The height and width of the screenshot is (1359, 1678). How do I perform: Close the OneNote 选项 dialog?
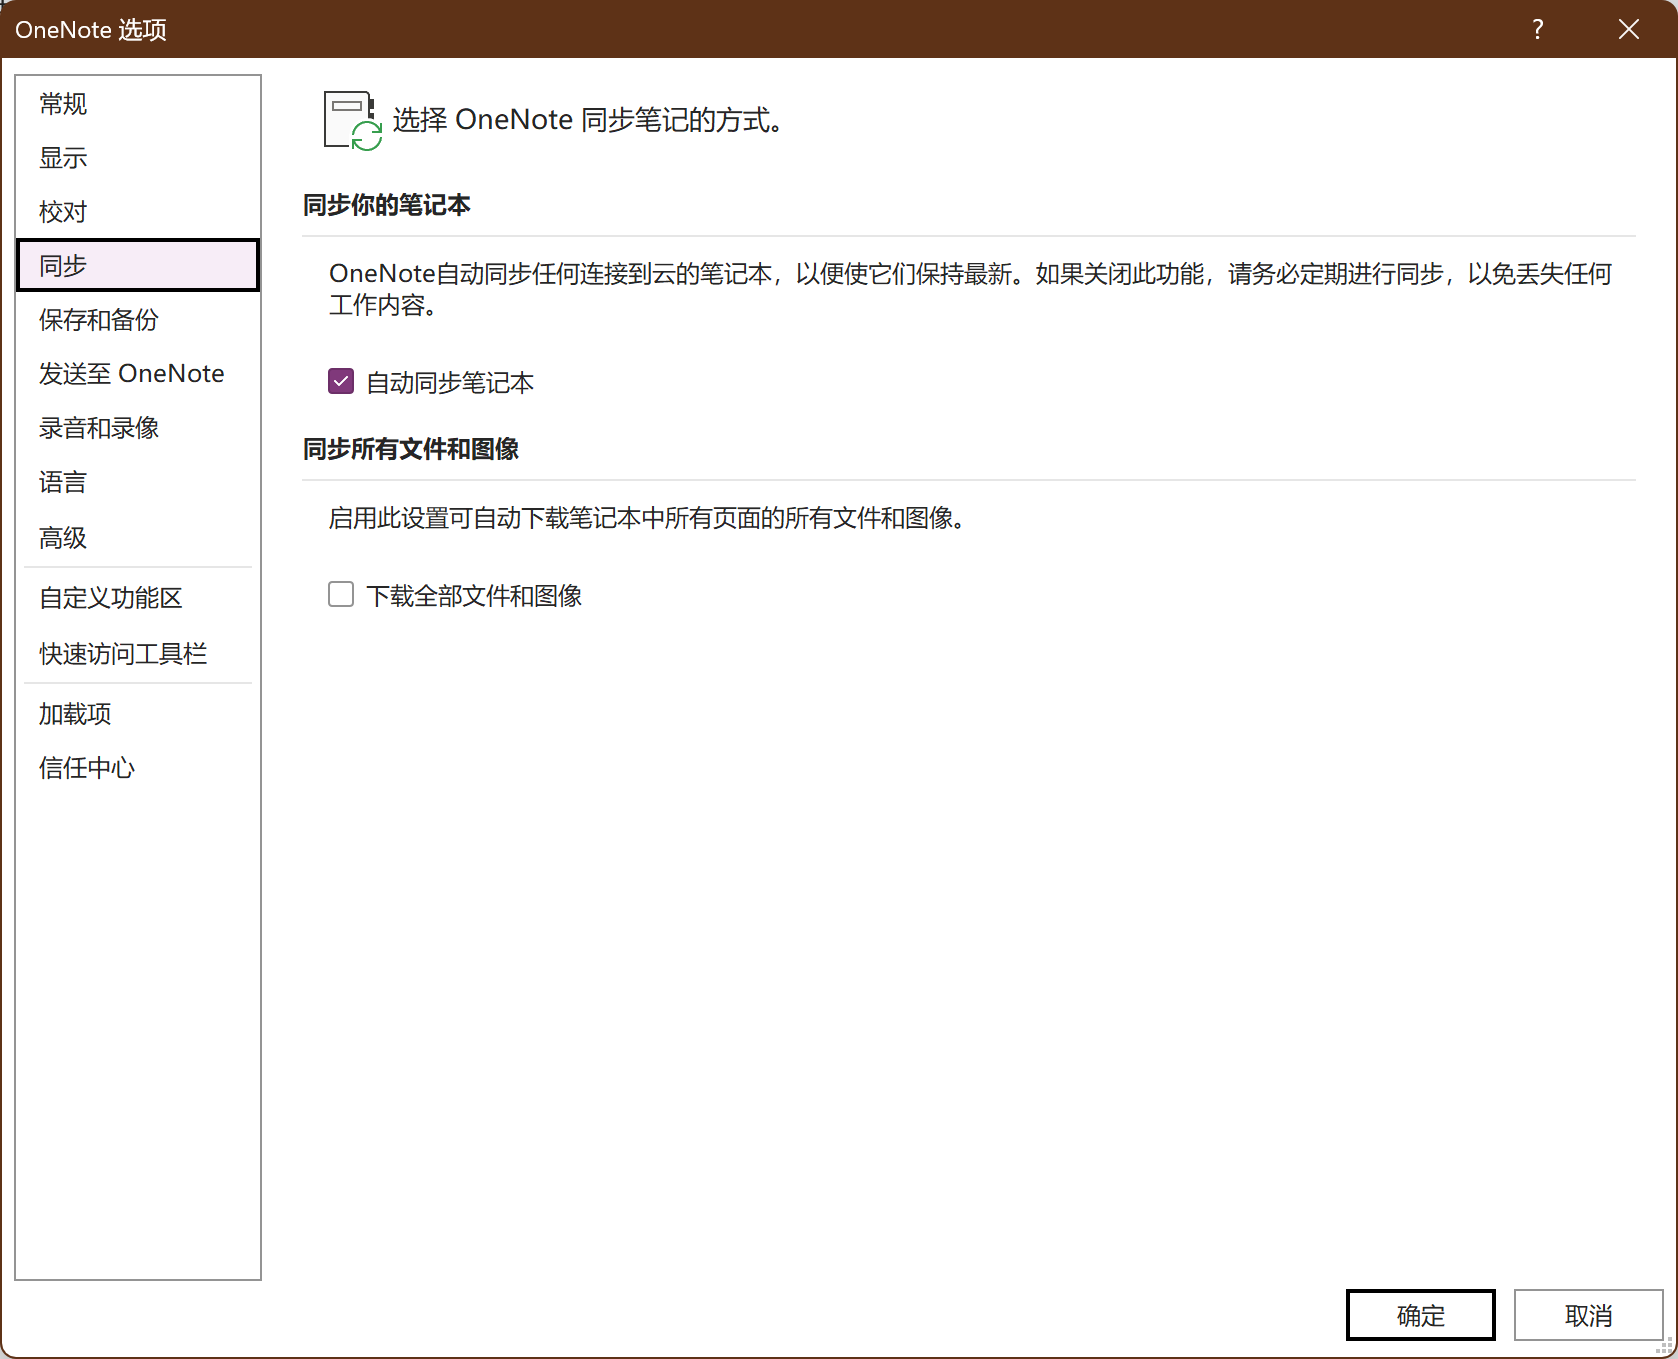[1629, 29]
